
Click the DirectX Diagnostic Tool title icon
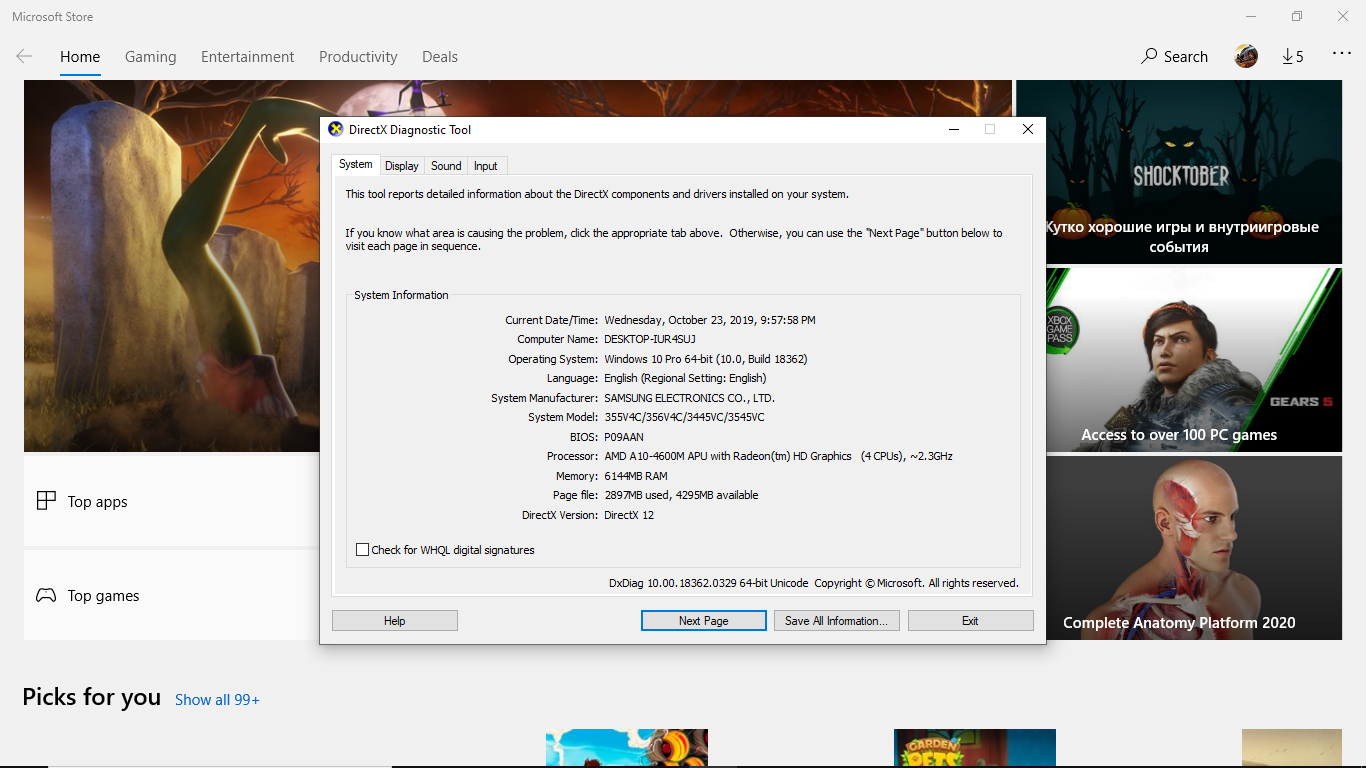pyautogui.click(x=336, y=129)
